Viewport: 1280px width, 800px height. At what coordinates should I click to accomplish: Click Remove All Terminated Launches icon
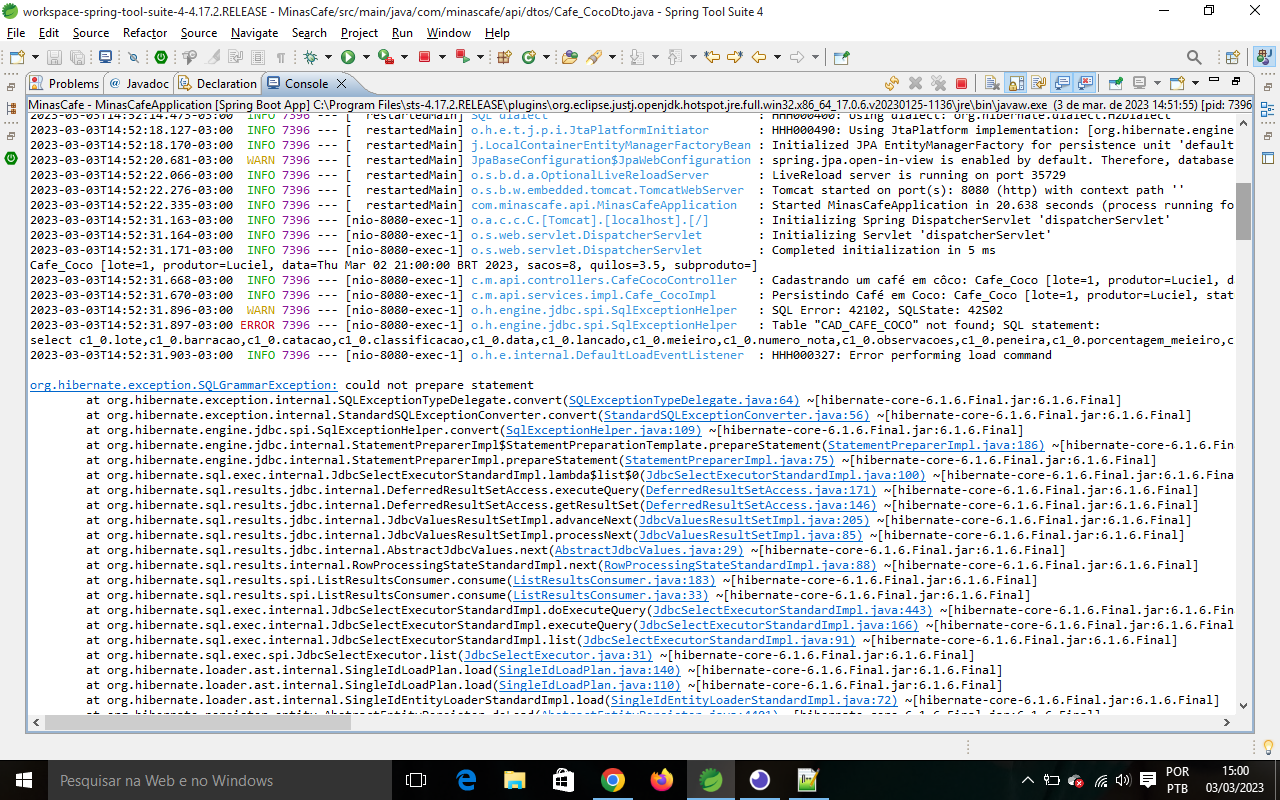point(938,83)
